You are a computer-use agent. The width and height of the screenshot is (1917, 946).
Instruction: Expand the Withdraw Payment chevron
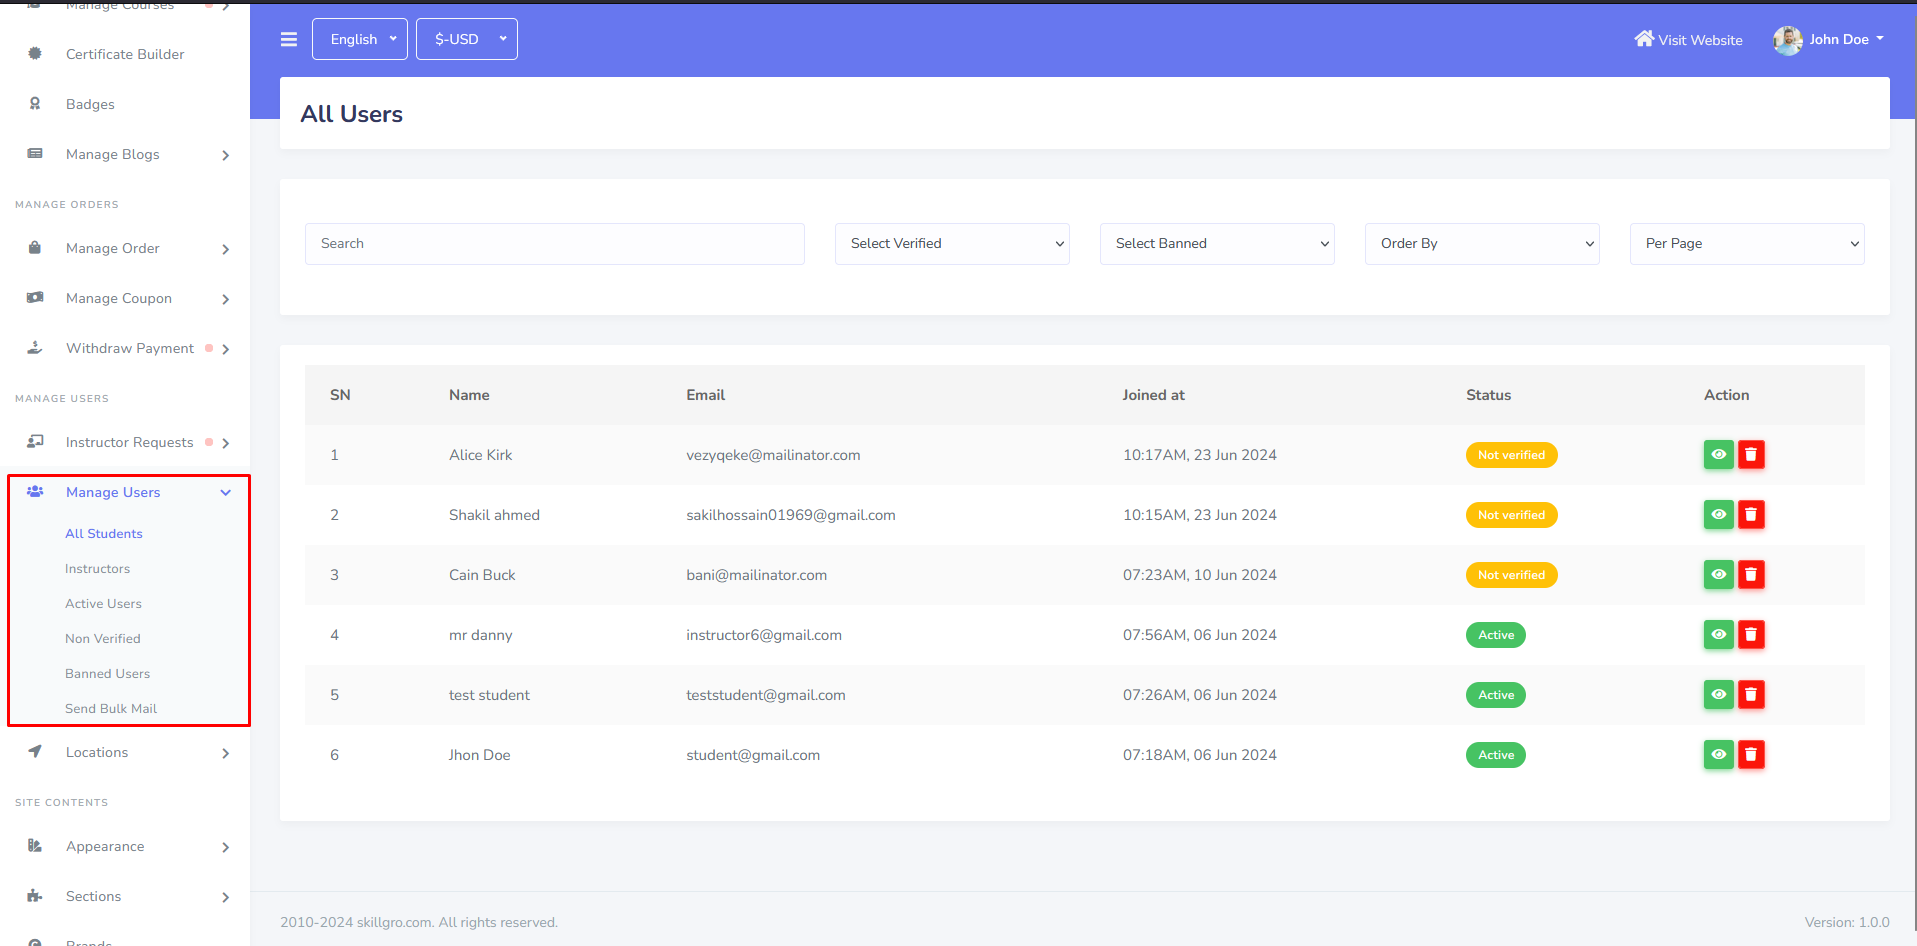(x=226, y=349)
